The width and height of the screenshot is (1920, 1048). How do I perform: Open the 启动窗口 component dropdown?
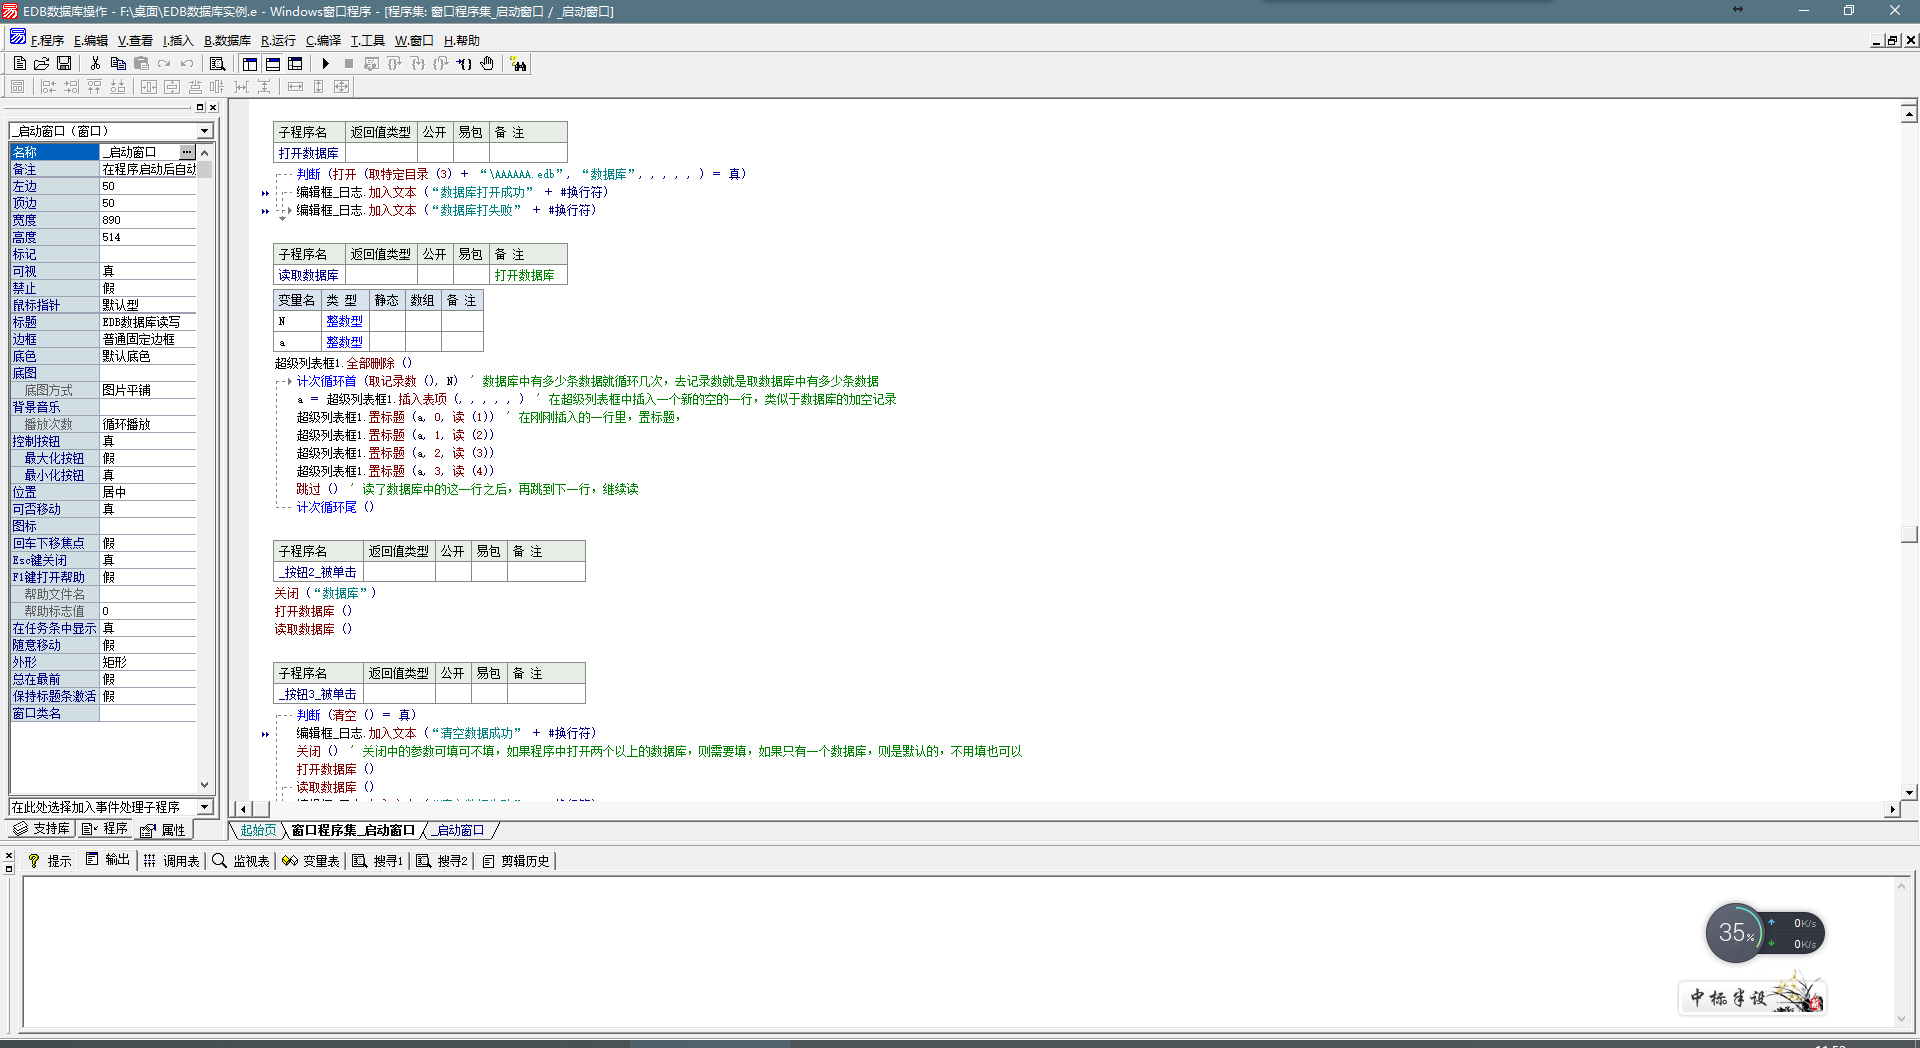coord(205,131)
